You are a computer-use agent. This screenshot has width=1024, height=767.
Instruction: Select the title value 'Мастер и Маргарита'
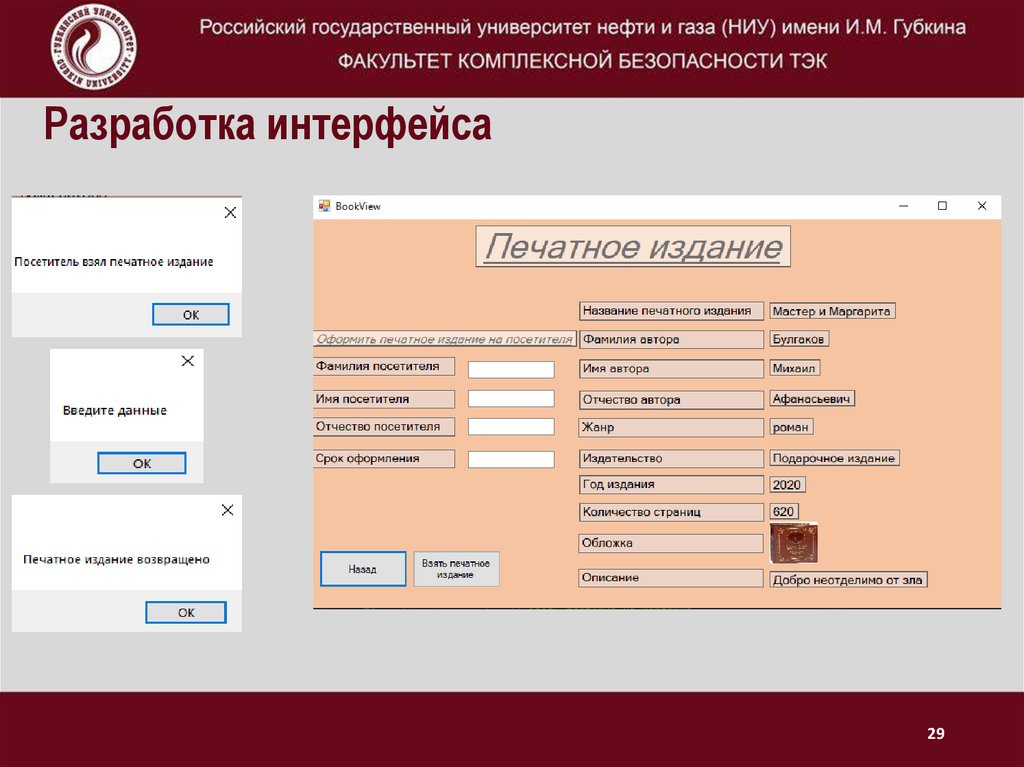(x=831, y=310)
